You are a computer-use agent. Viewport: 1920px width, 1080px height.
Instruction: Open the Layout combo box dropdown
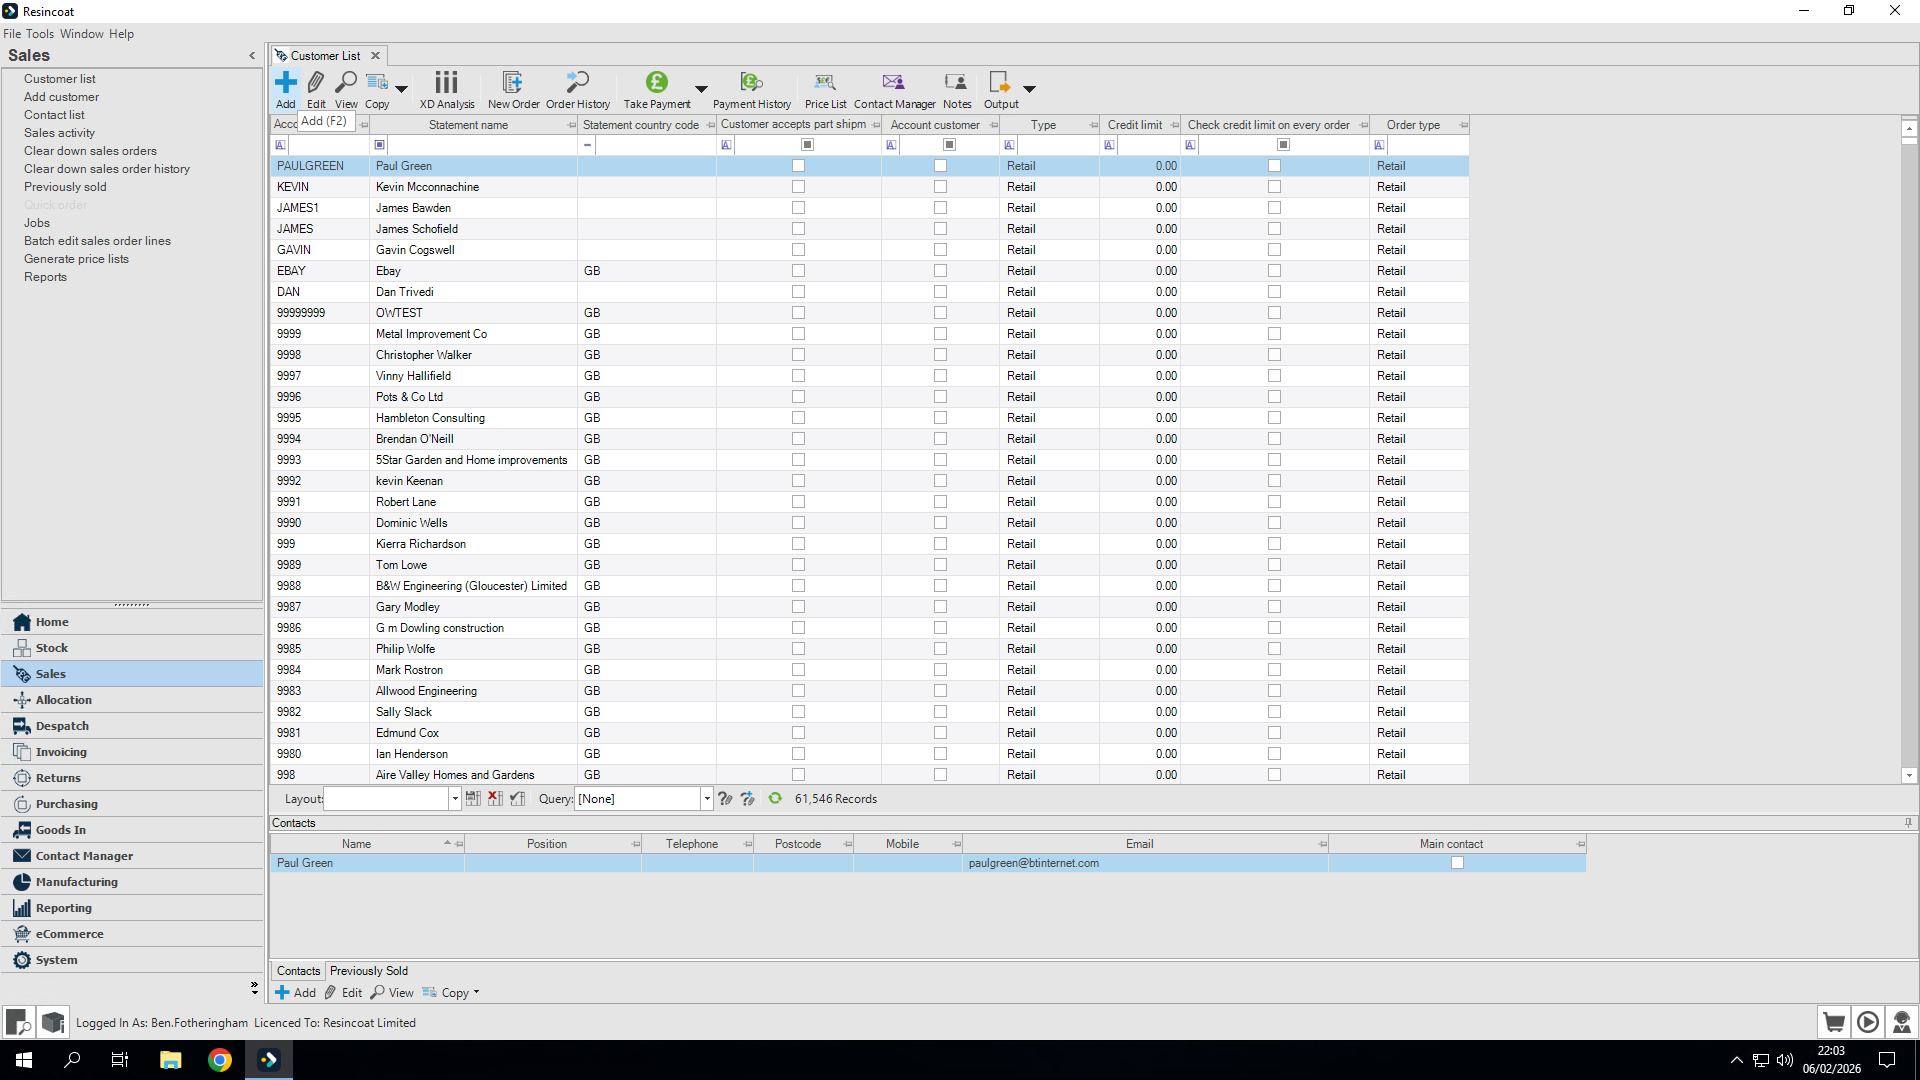pyautogui.click(x=455, y=798)
